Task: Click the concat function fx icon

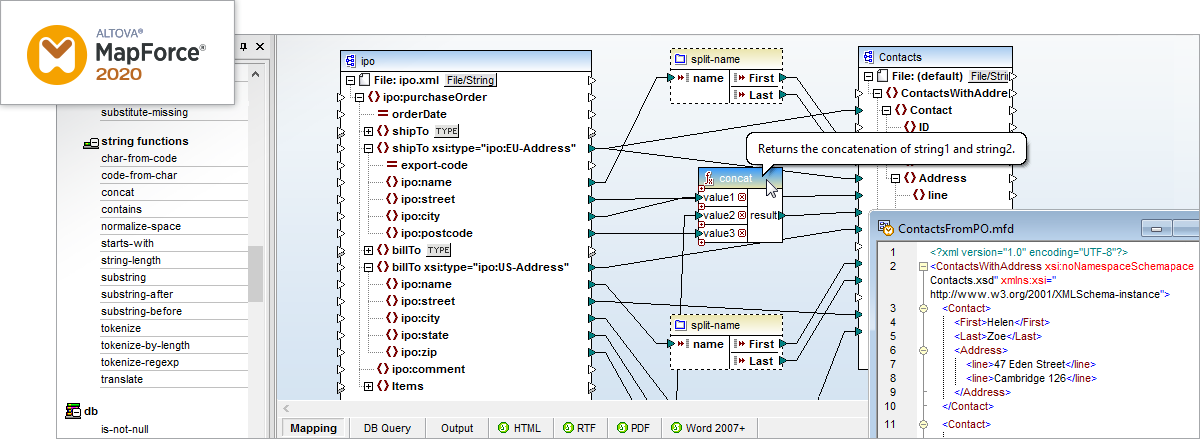Action: [711, 179]
